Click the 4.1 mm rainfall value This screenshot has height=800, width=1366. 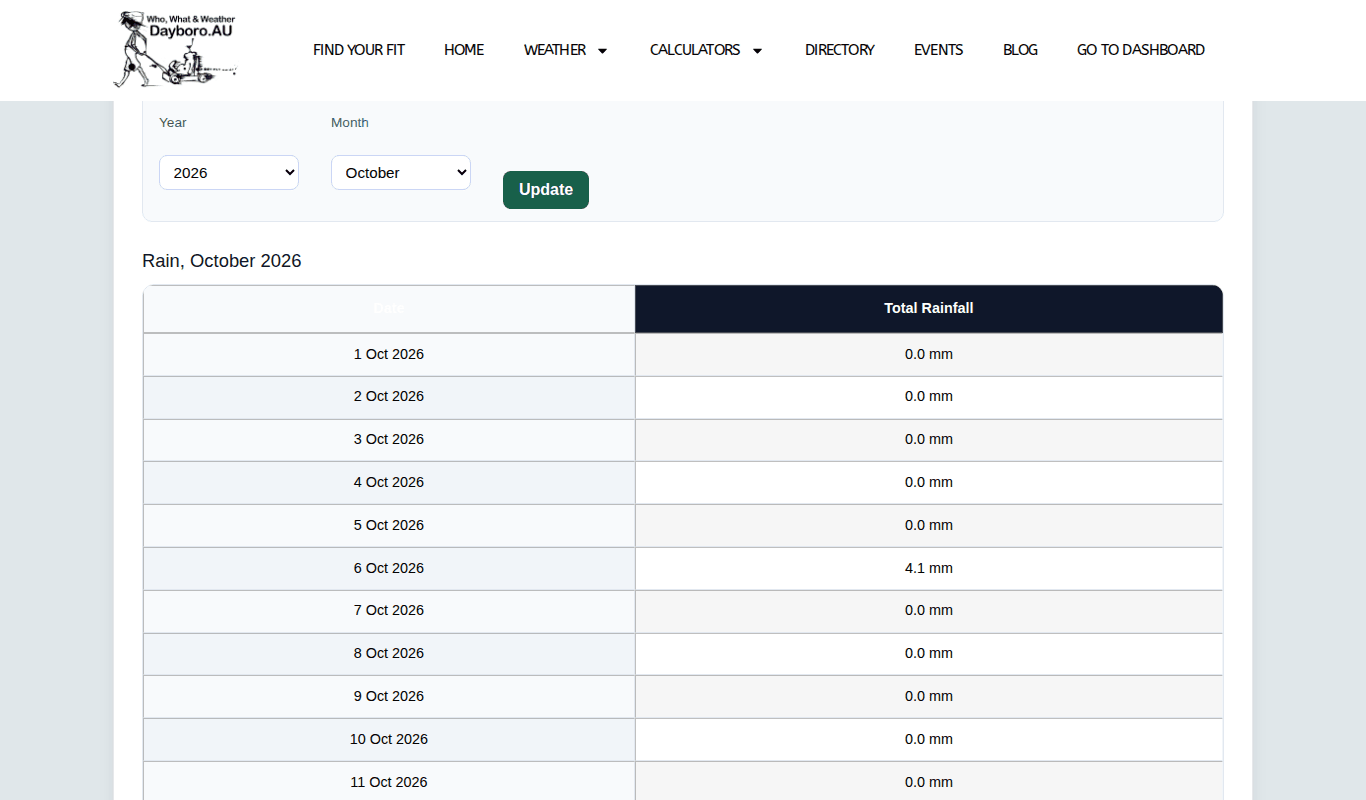pyautogui.click(x=929, y=569)
